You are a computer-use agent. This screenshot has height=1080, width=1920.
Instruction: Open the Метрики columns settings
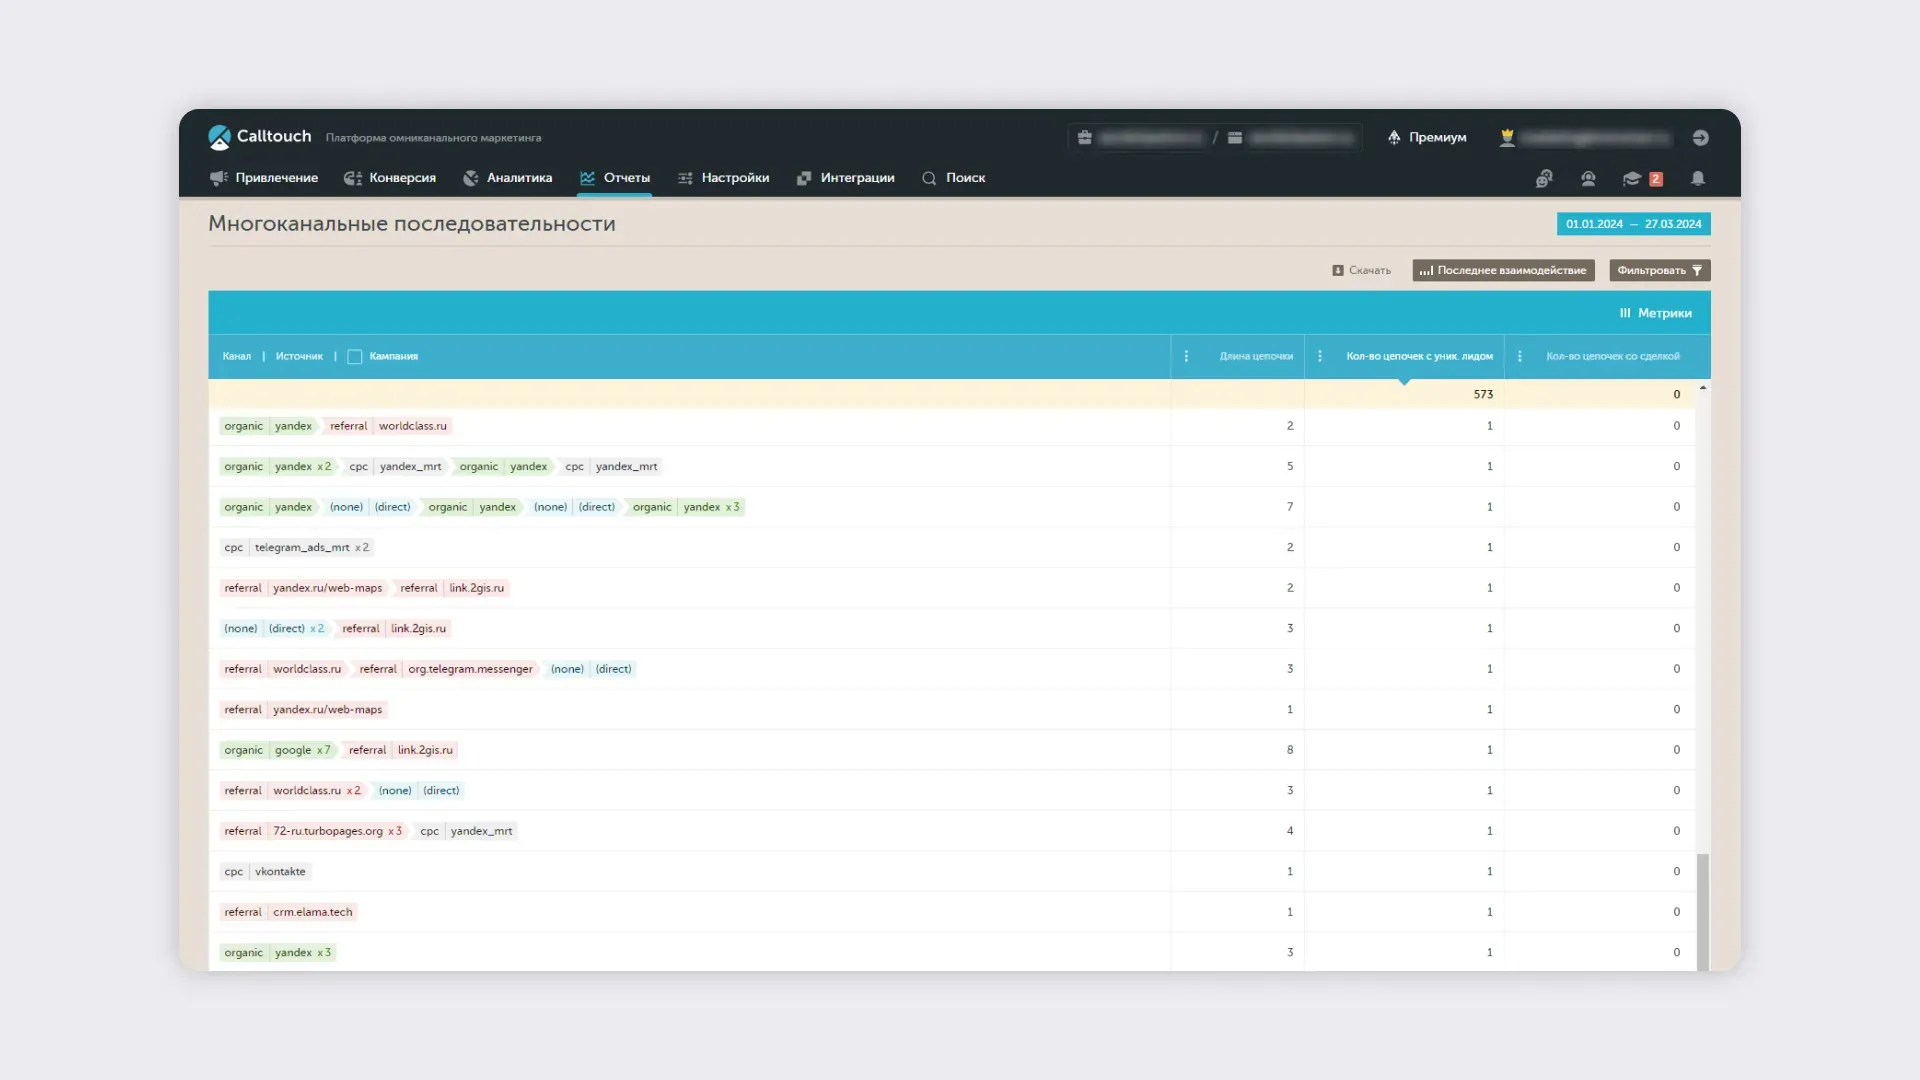[1655, 314]
